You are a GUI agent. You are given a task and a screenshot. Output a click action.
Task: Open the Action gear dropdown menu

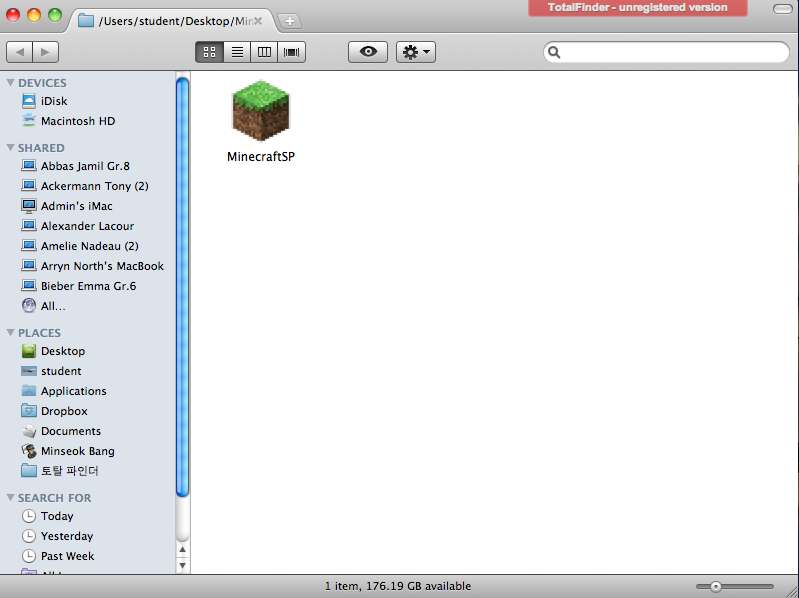pos(416,52)
